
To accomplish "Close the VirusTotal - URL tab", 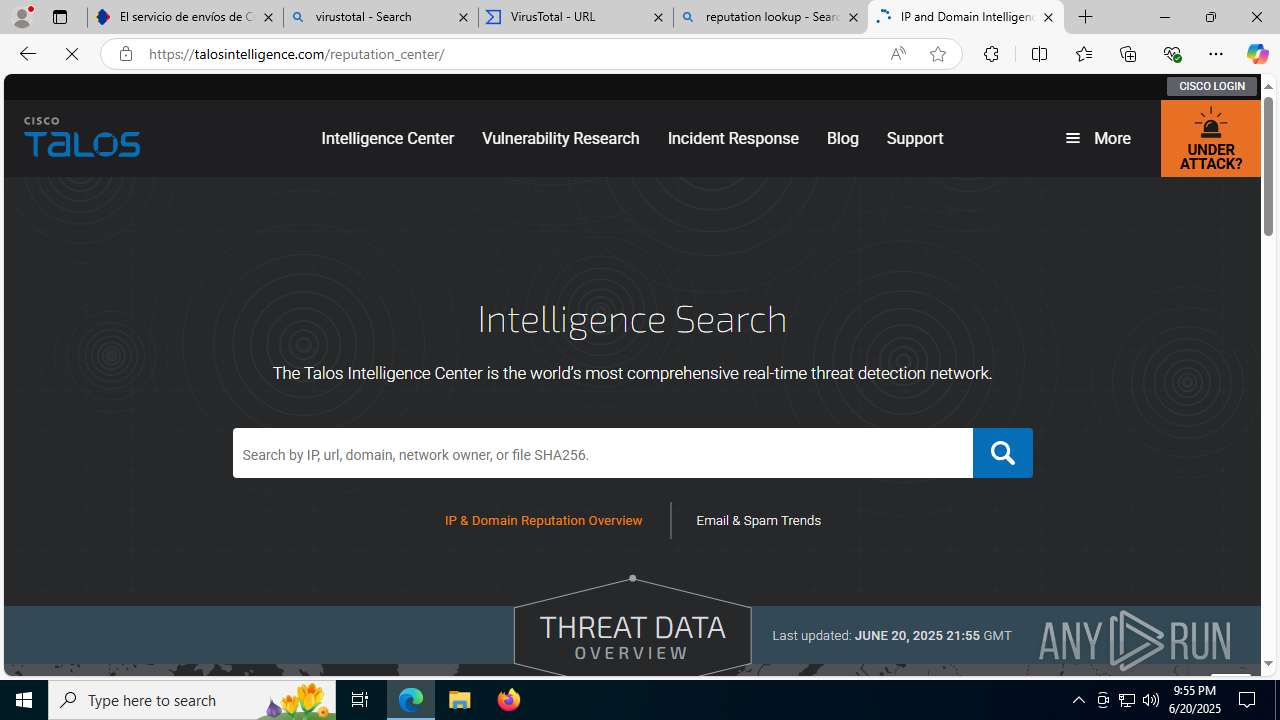I will (658, 17).
